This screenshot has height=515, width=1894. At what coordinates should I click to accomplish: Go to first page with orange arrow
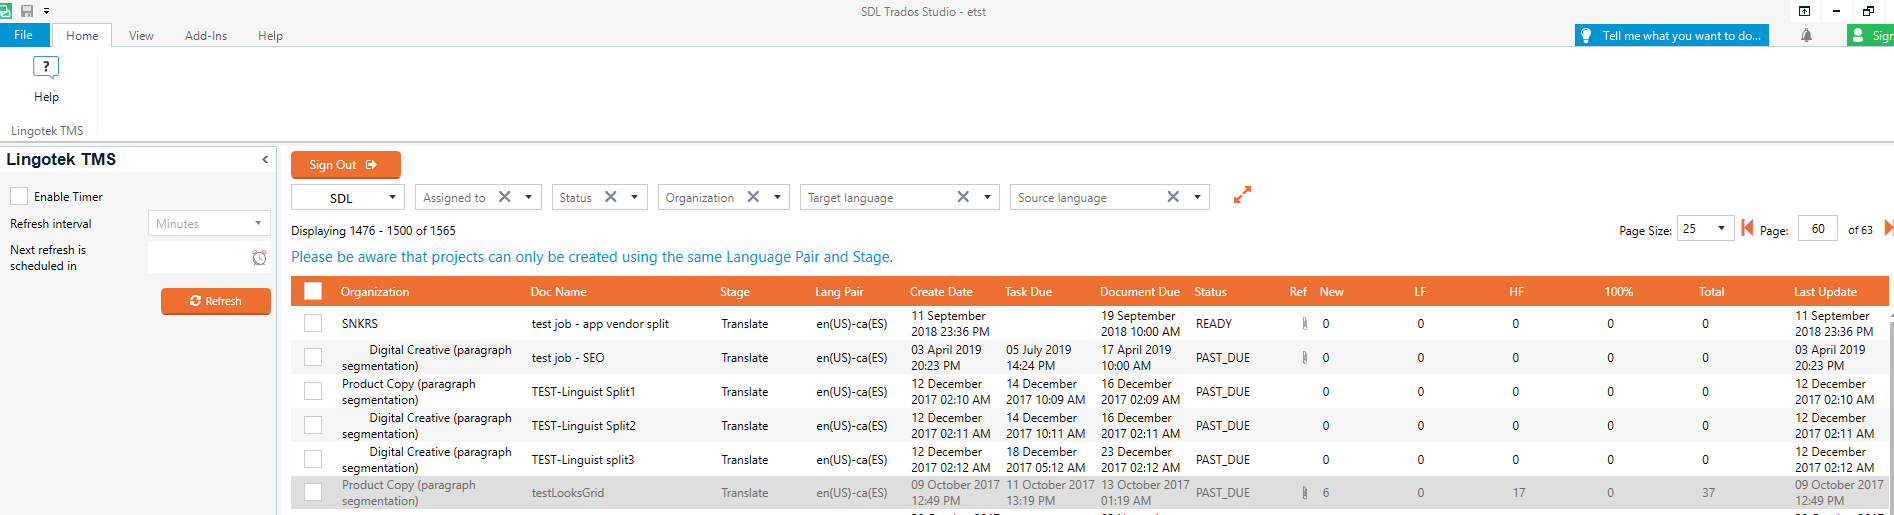click(1747, 228)
